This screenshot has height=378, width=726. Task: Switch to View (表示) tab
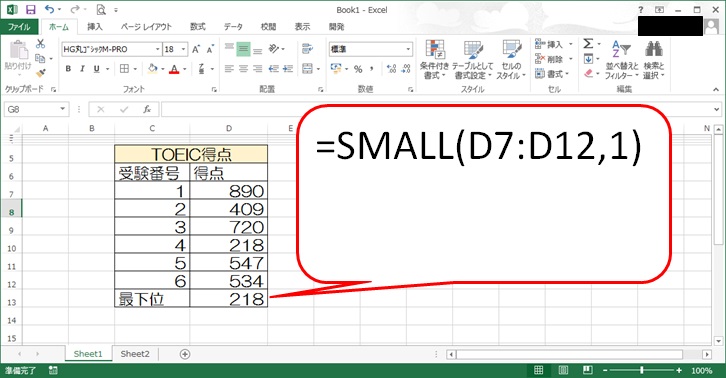pyautogui.click(x=302, y=27)
